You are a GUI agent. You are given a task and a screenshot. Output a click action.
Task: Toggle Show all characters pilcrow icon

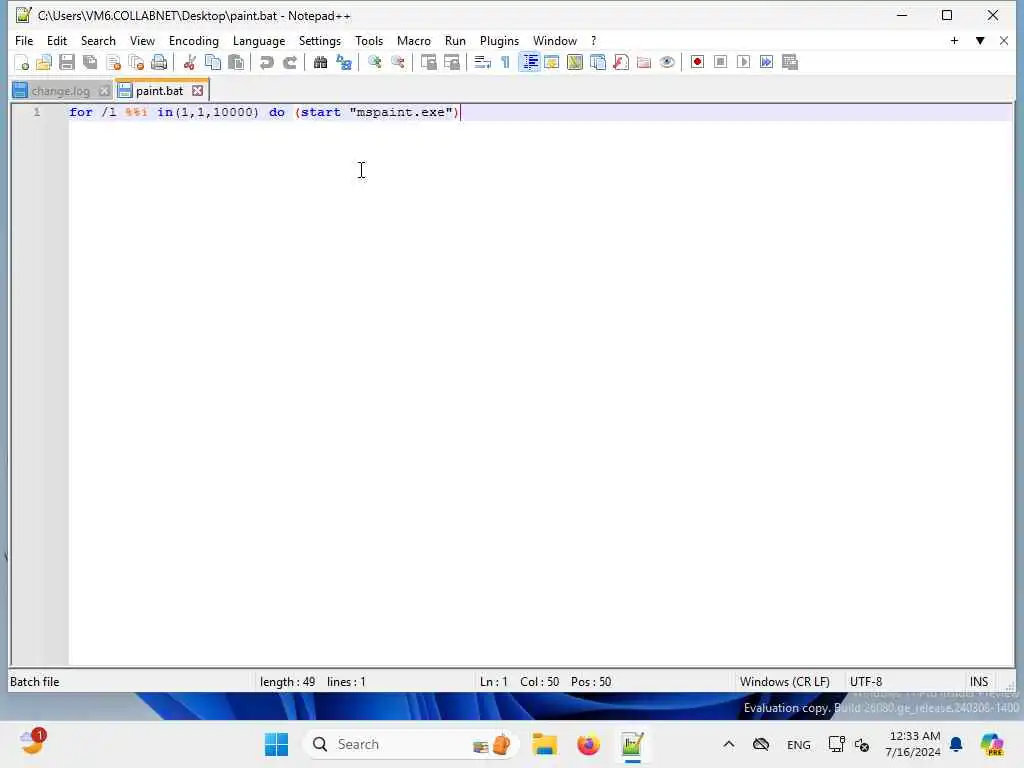505,63
